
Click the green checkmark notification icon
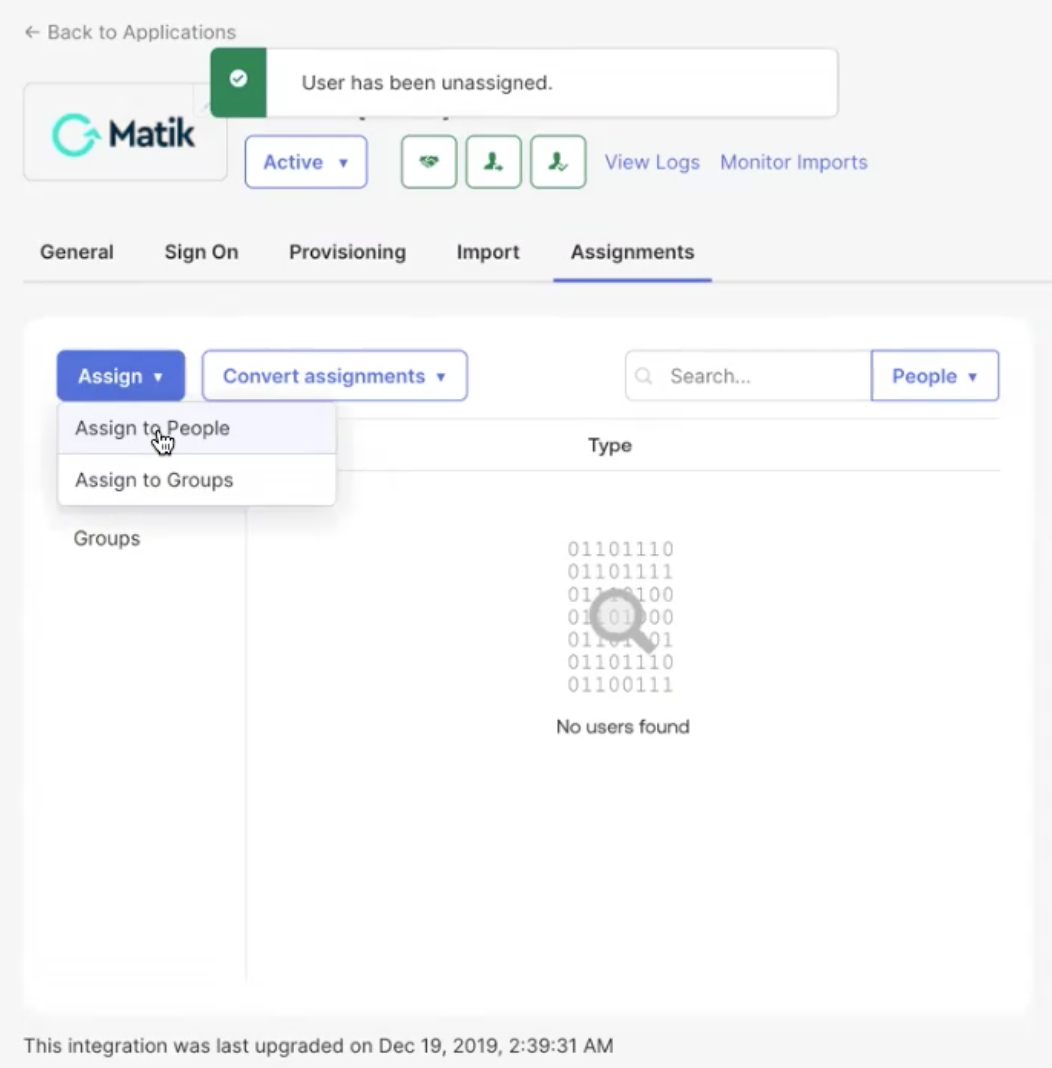[238, 81]
